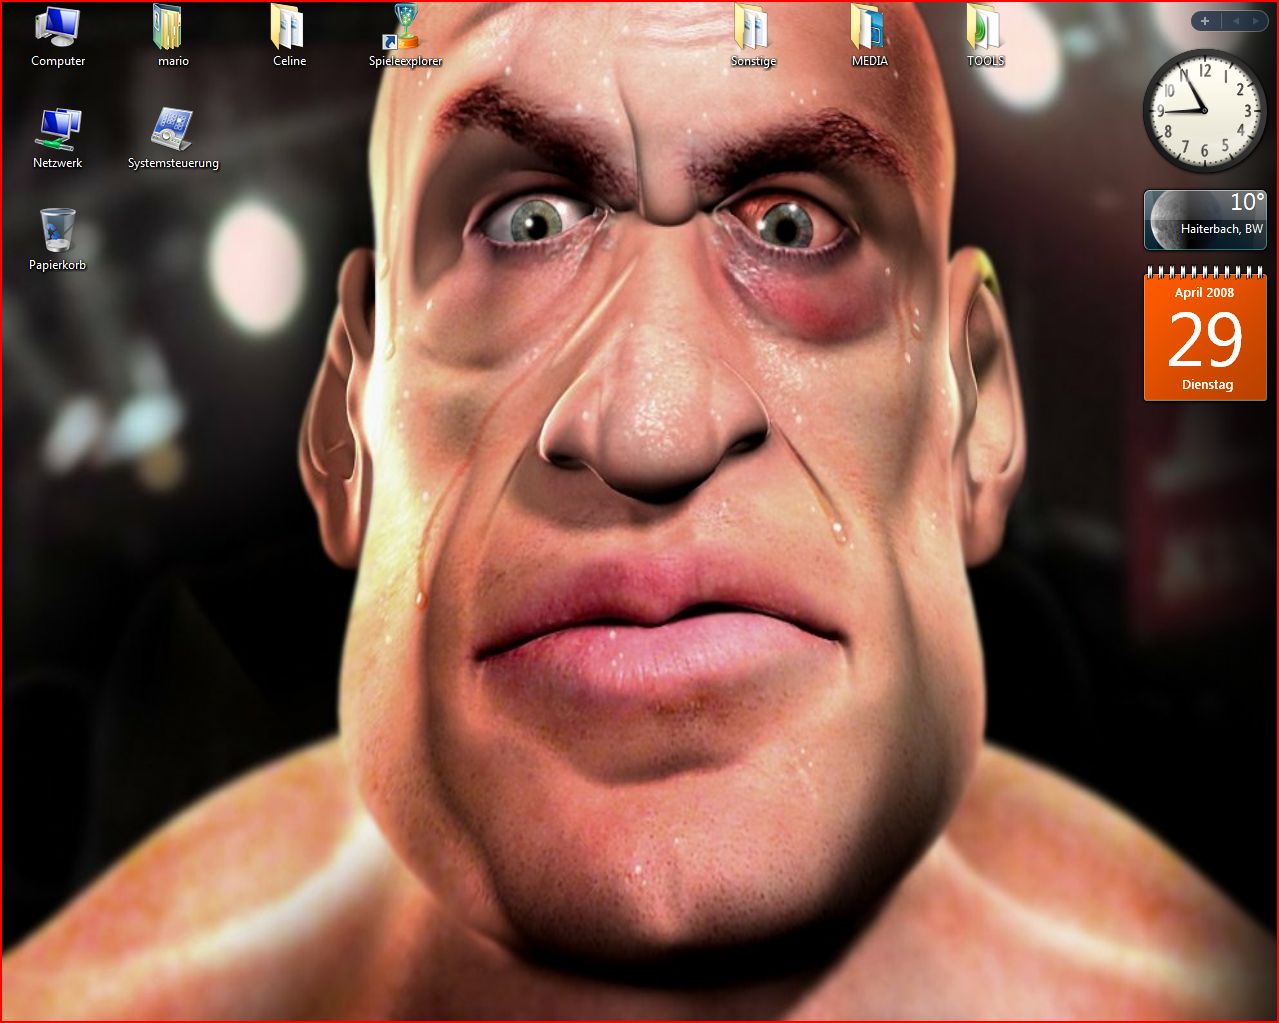Click the April 2008 calendar header
This screenshot has height=1023, width=1279.
(1204, 293)
